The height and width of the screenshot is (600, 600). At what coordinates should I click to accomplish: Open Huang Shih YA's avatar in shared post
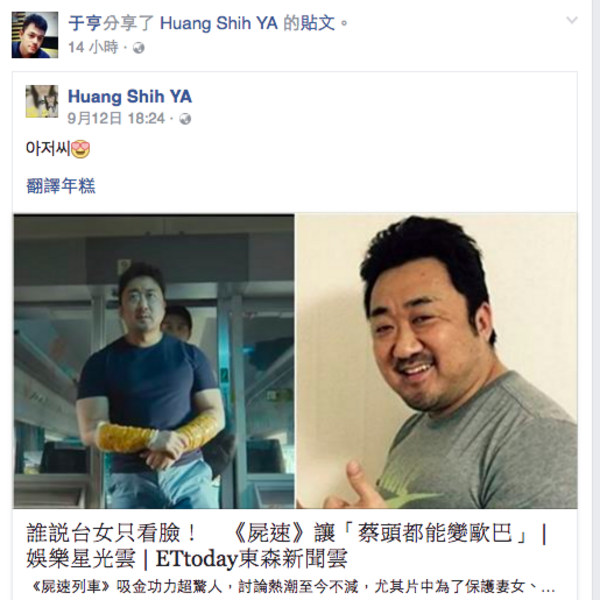(42, 101)
